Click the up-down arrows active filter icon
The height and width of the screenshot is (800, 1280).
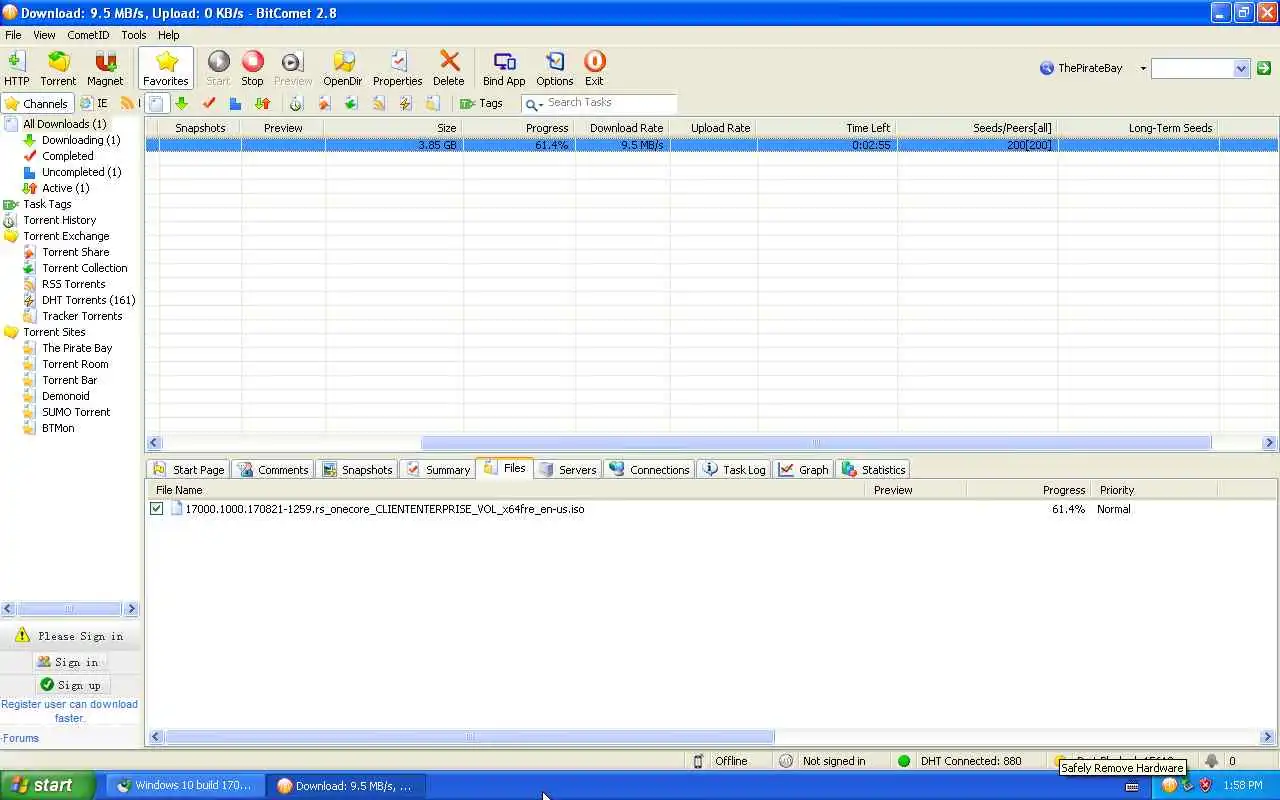pos(262,103)
